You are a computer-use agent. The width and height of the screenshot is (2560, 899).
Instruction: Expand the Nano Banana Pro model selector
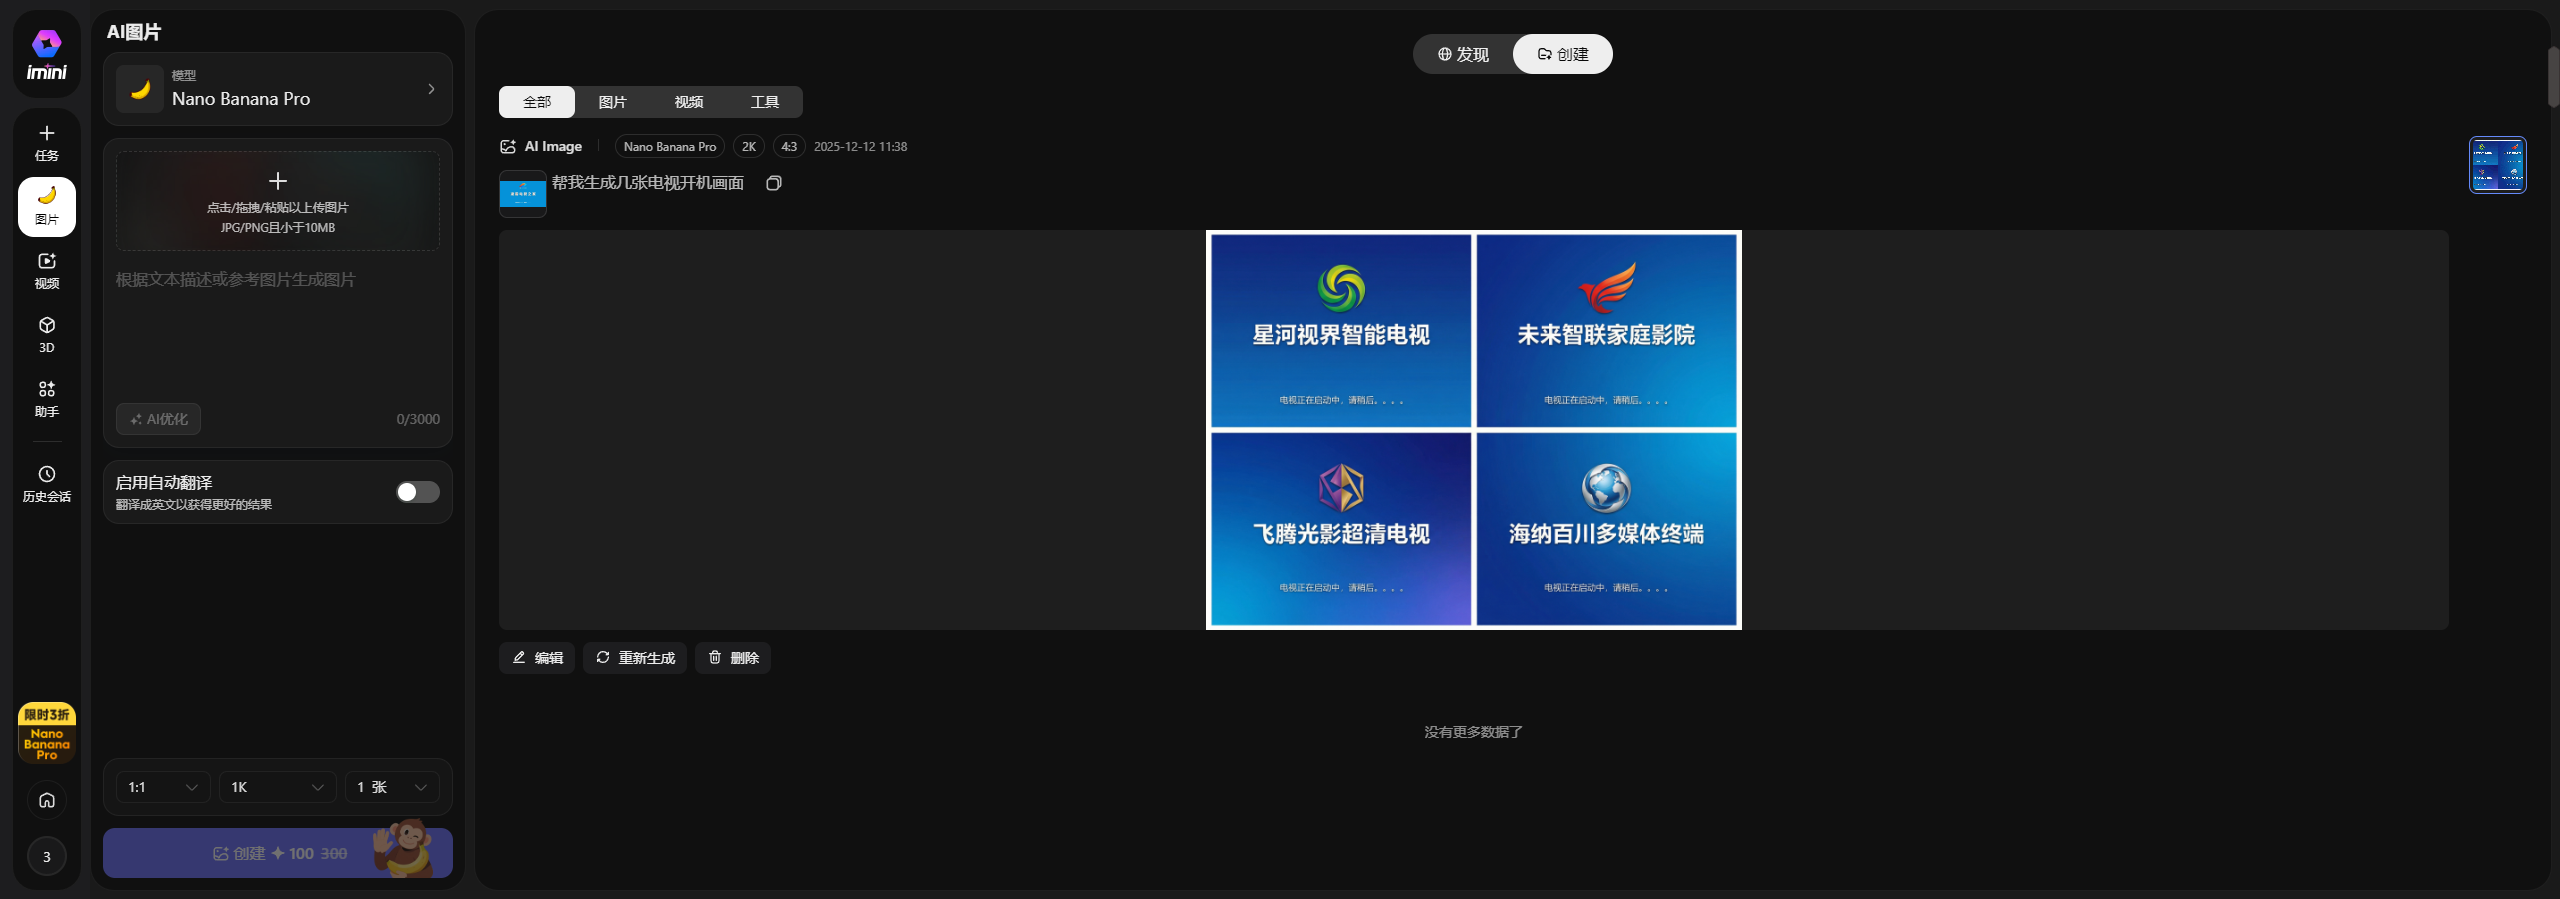(x=278, y=89)
